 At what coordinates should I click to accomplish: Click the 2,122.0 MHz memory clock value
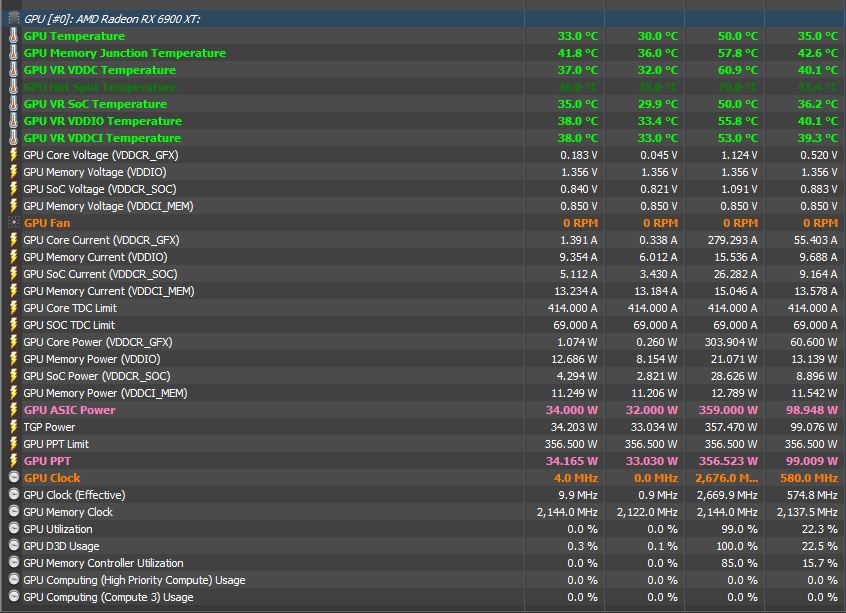647,512
